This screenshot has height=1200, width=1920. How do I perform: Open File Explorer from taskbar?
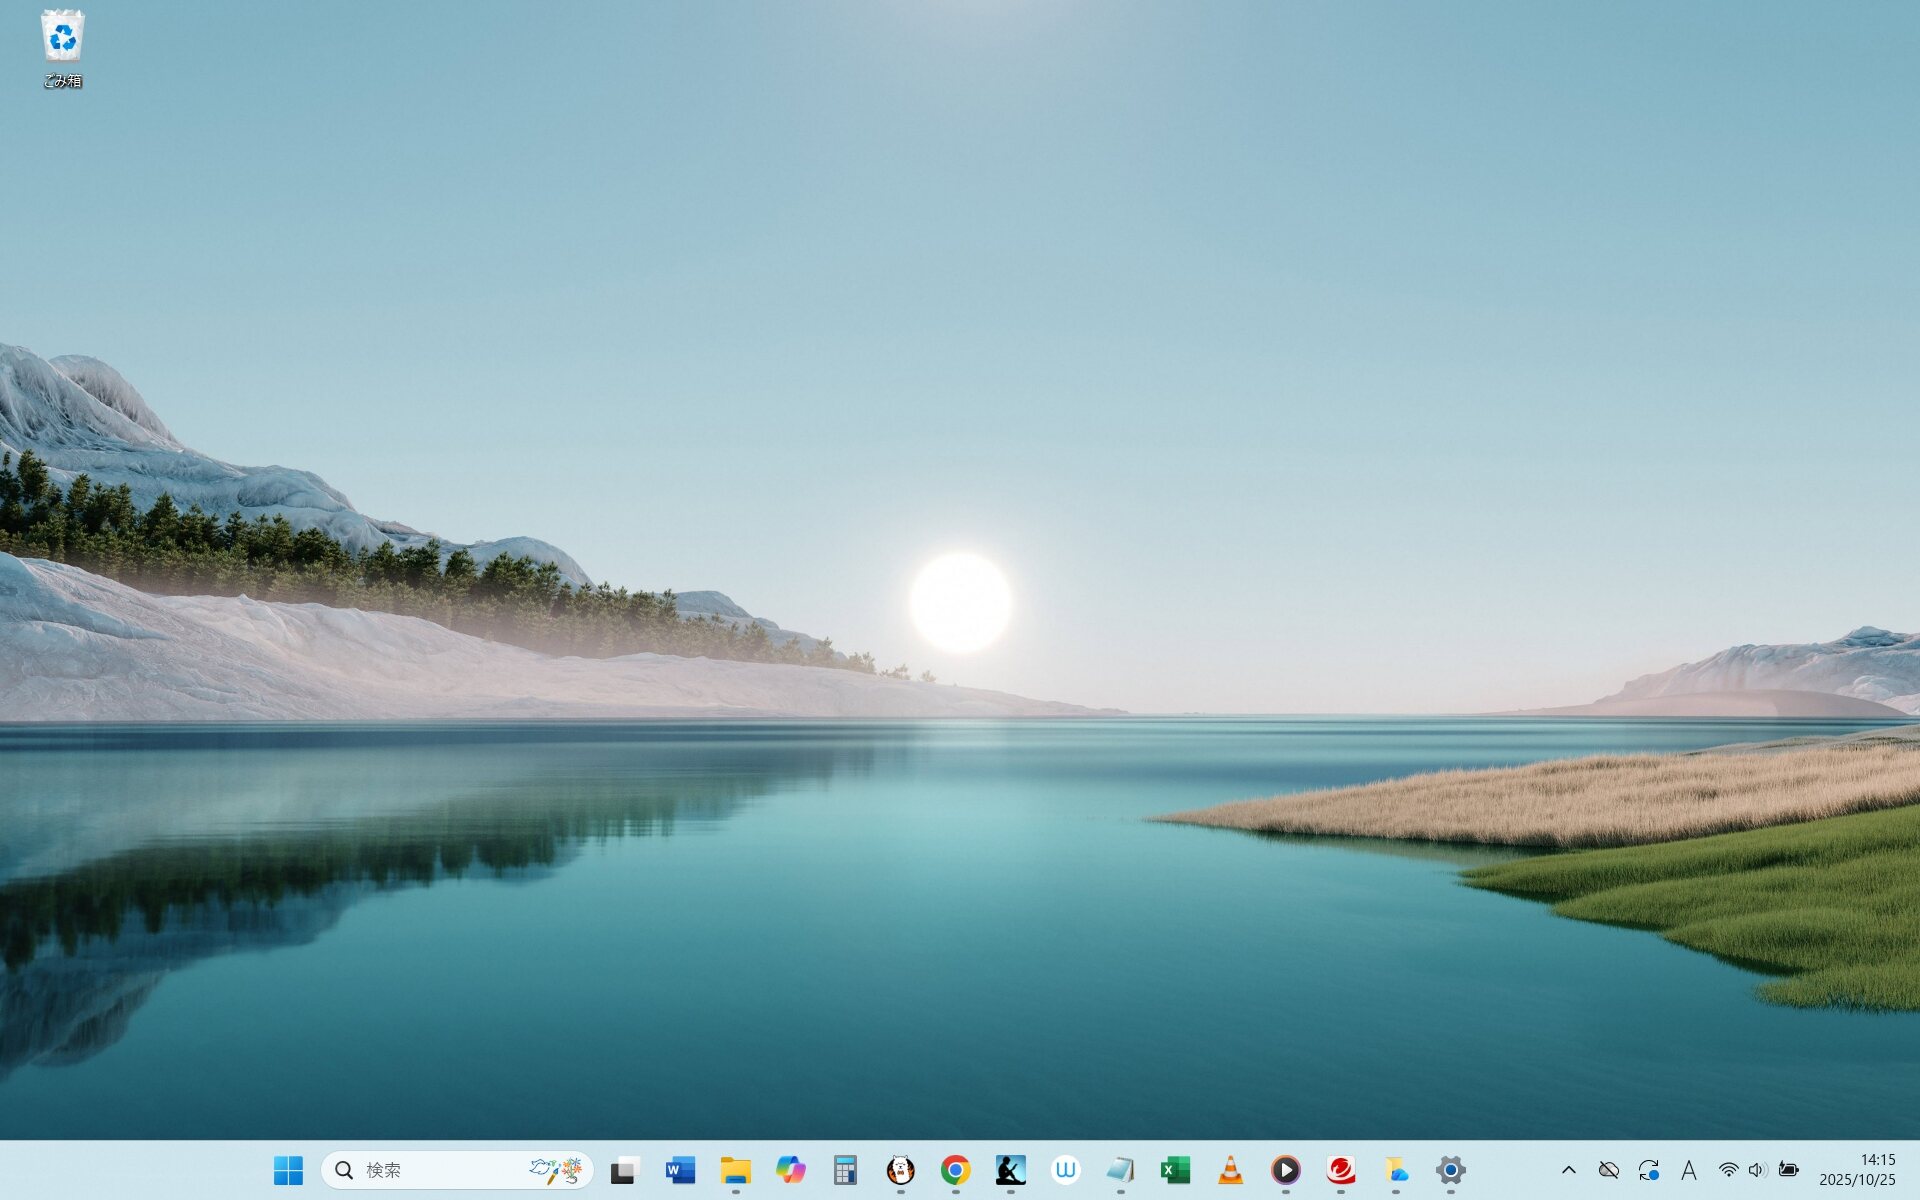tap(735, 1170)
